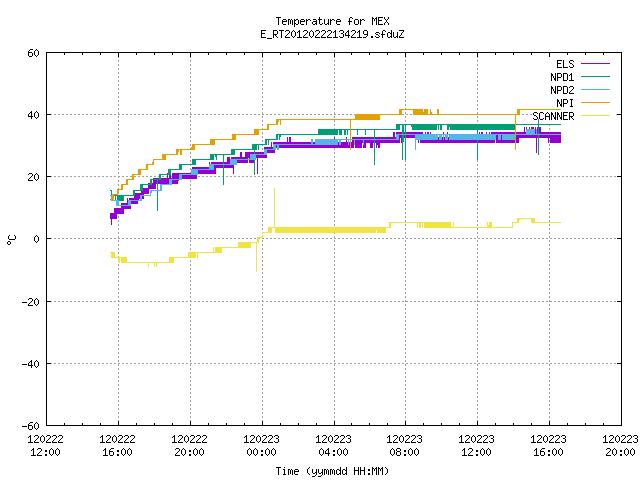Click the y-axis label 40
The image size is (640, 480).
click(33, 115)
